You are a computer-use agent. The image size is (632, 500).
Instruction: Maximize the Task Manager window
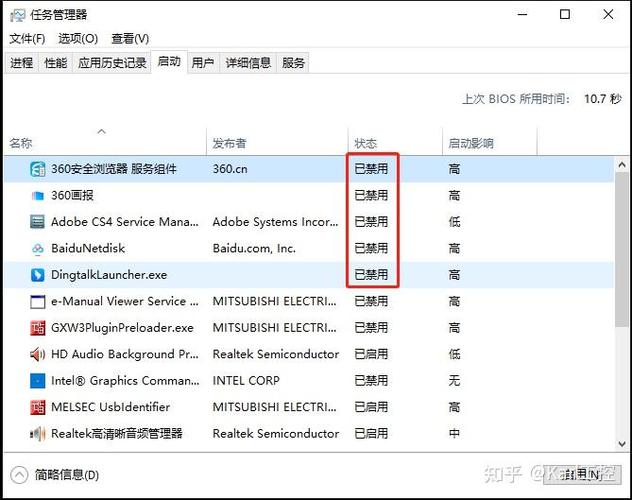coord(565,15)
